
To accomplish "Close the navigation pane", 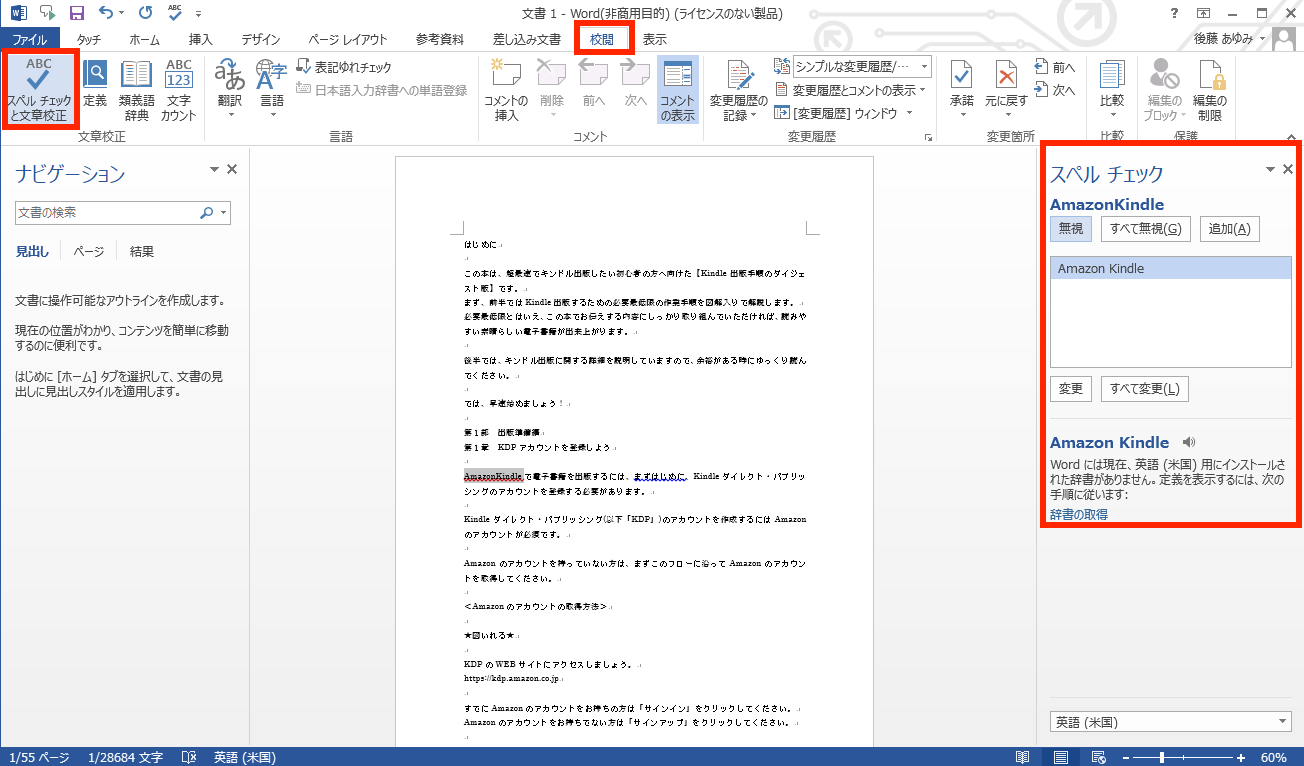I will 232,170.
